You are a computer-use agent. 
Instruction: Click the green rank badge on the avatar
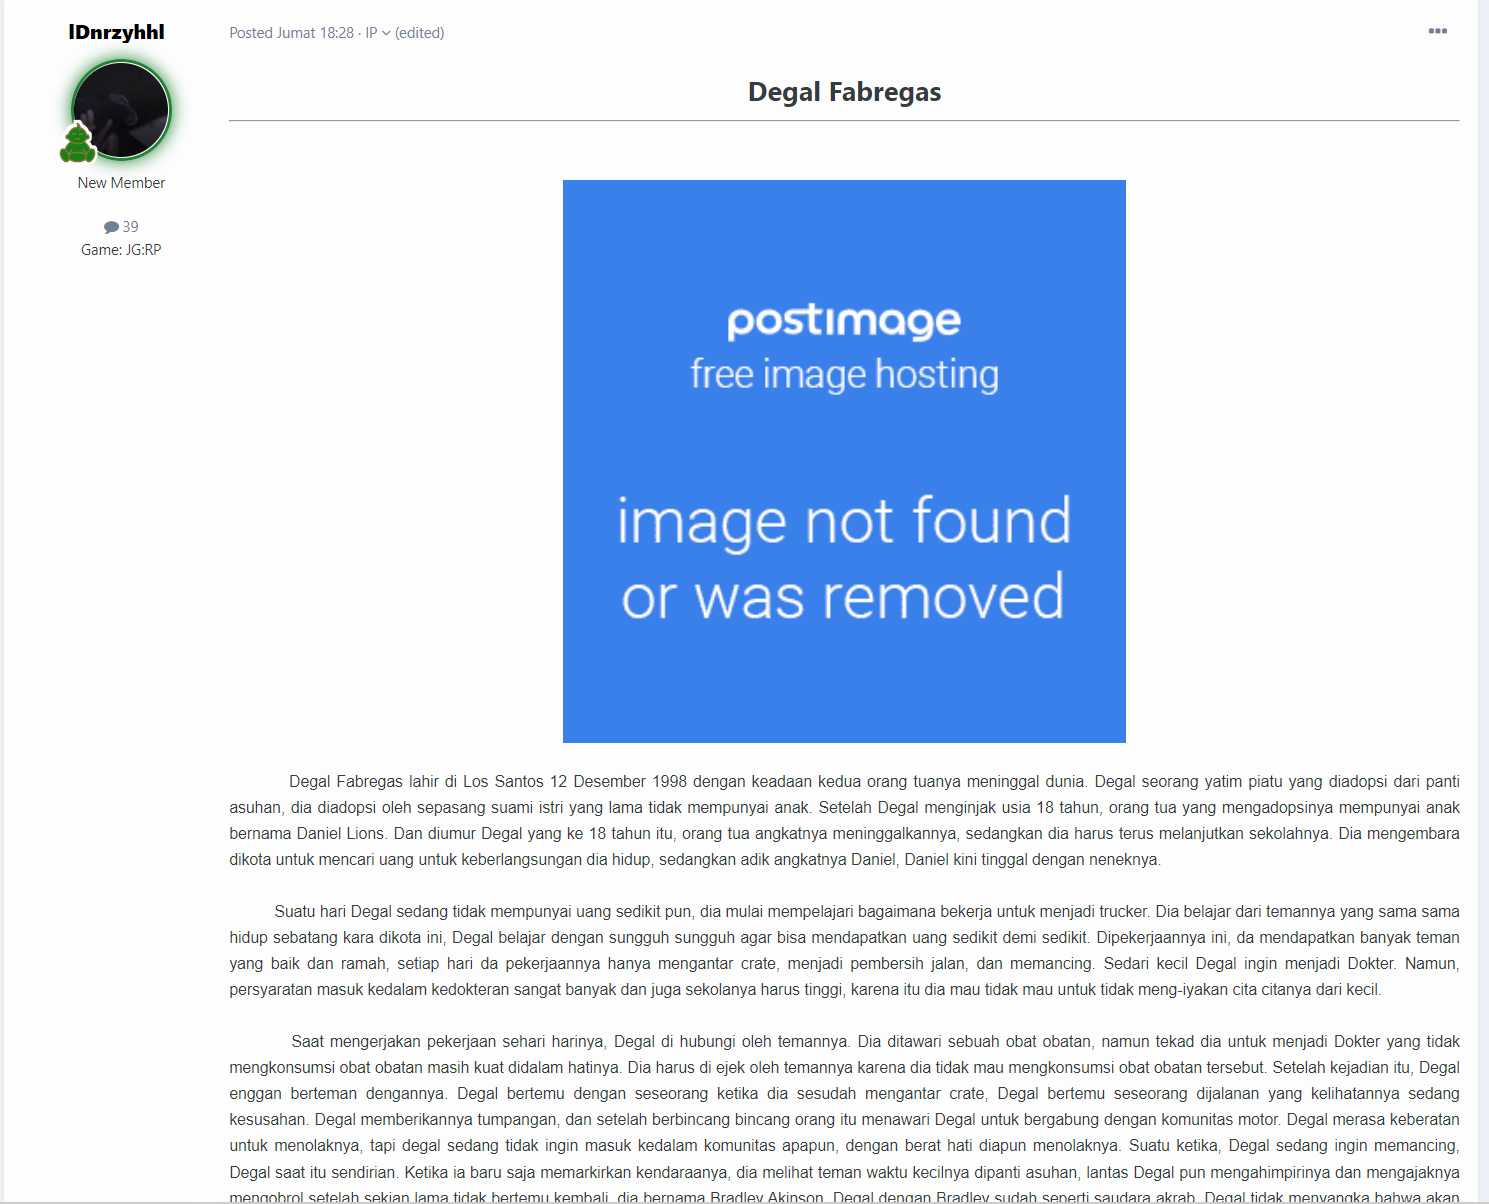78,142
